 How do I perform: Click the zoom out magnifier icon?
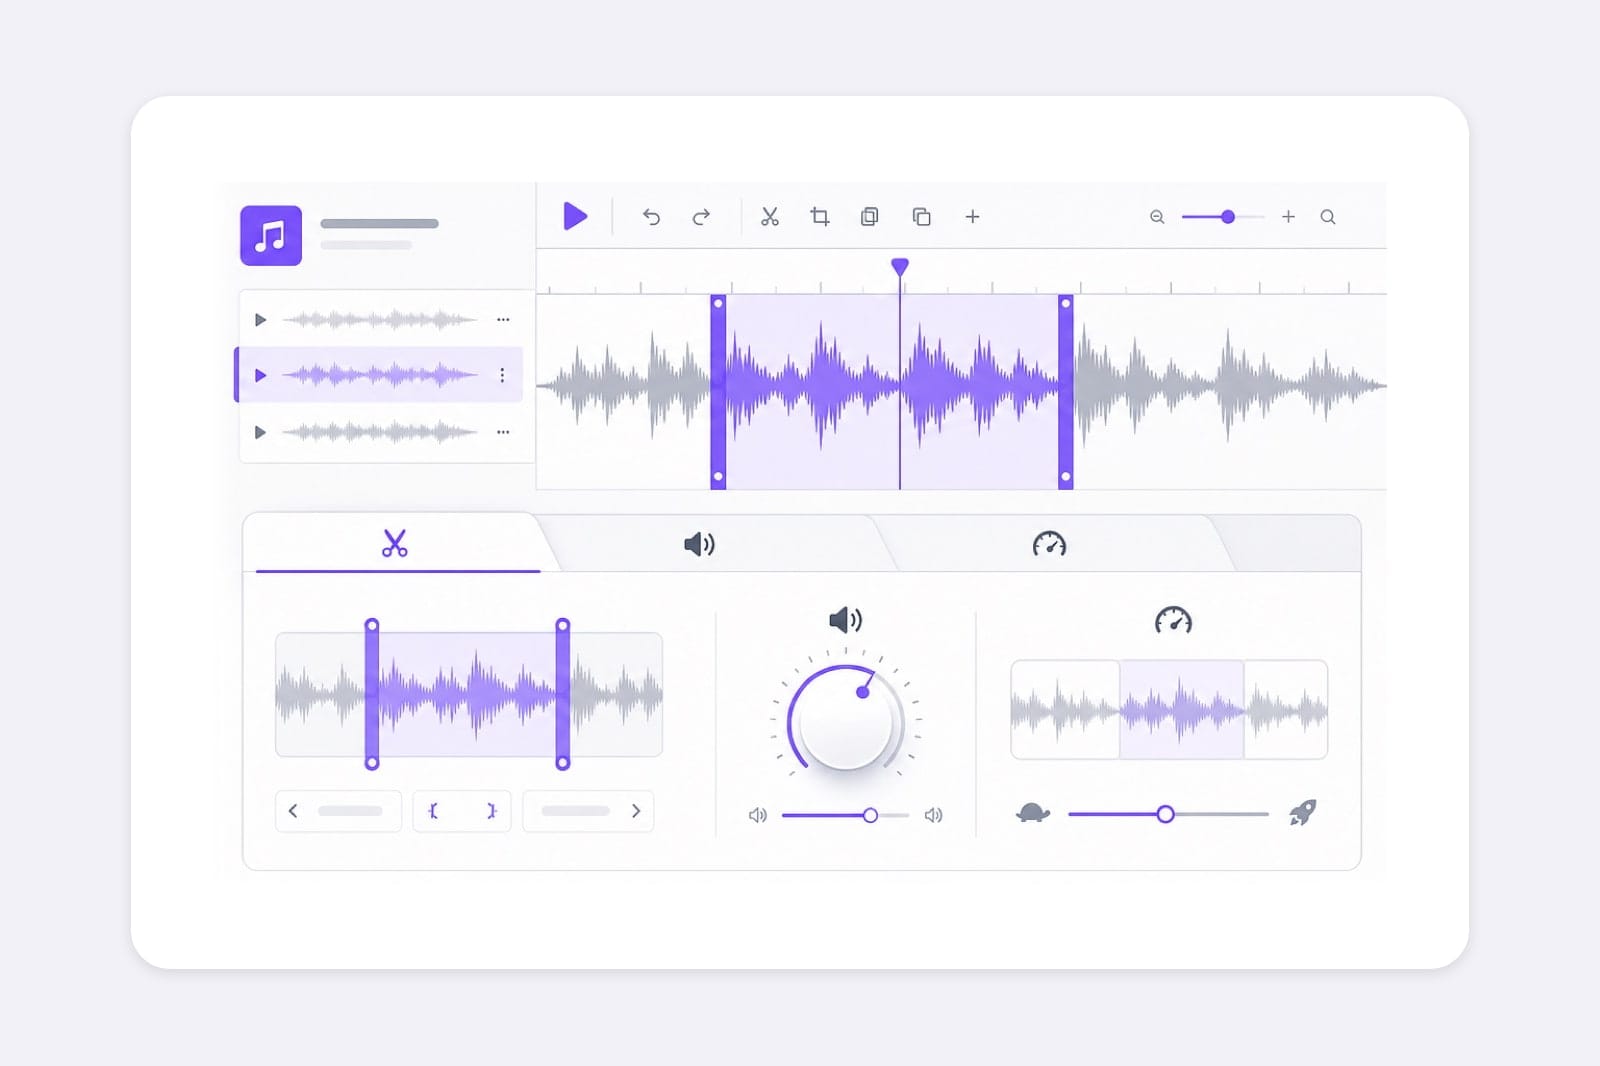pyautogui.click(x=1157, y=217)
